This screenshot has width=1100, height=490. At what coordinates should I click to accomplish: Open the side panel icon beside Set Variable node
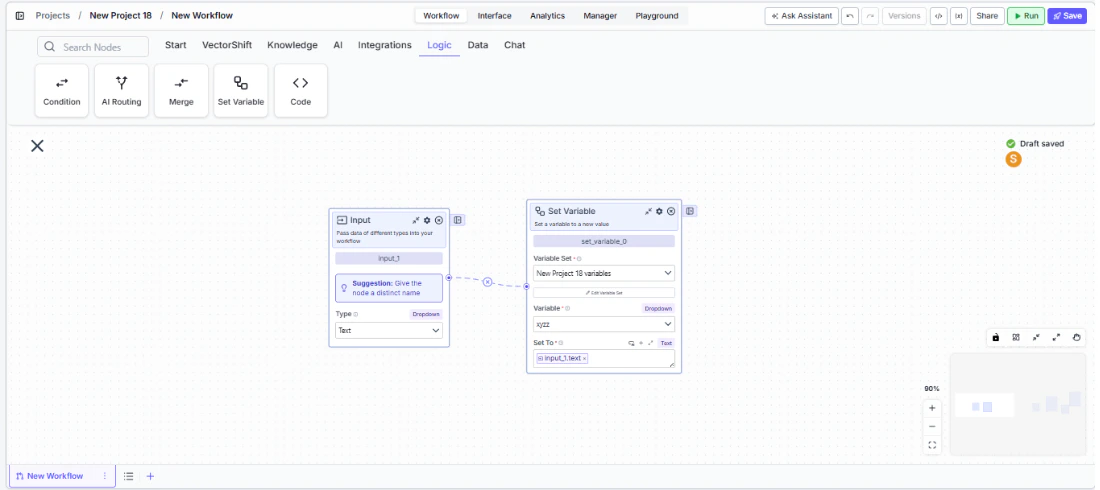coord(691,211)
